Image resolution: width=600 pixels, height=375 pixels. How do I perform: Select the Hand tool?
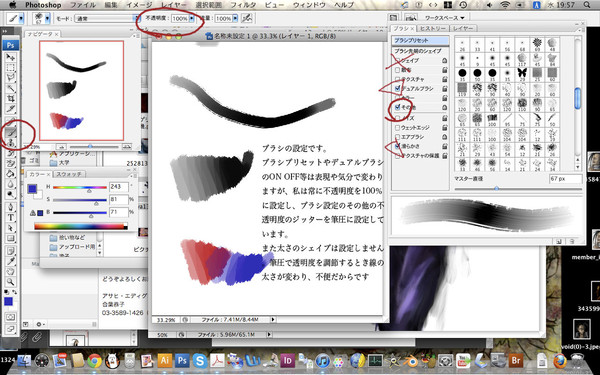[11, 272]
